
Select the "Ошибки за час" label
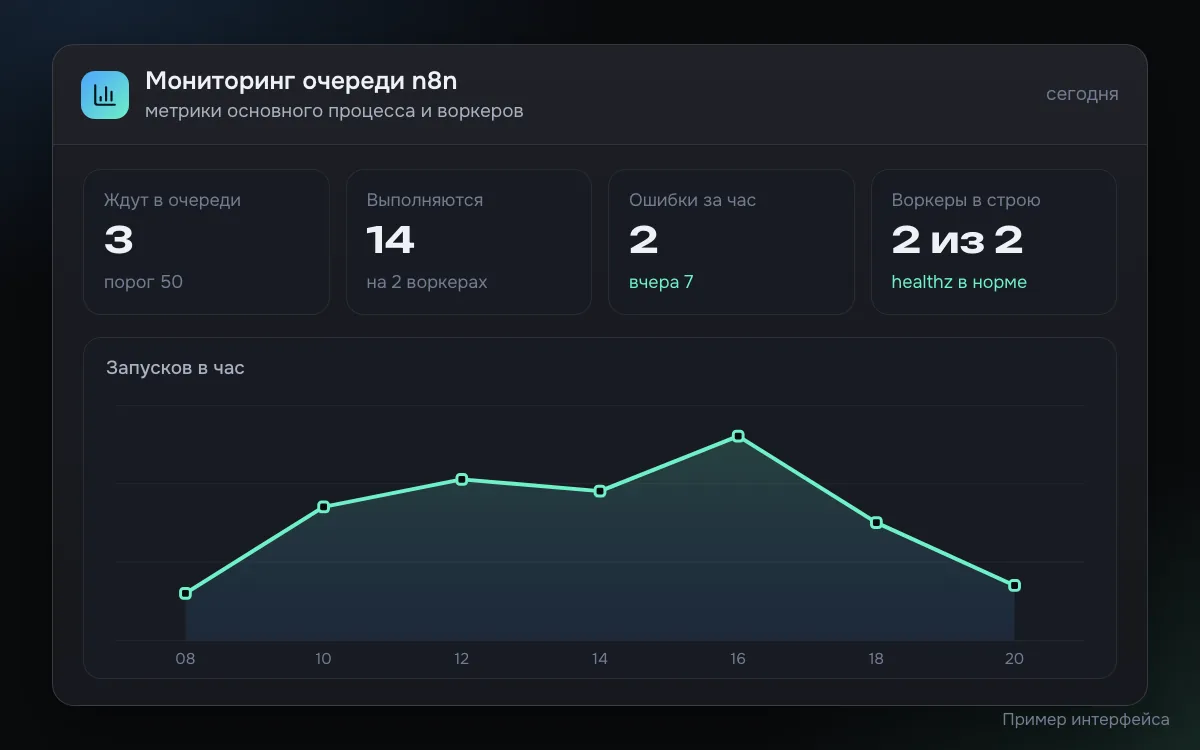pos(692,200)
